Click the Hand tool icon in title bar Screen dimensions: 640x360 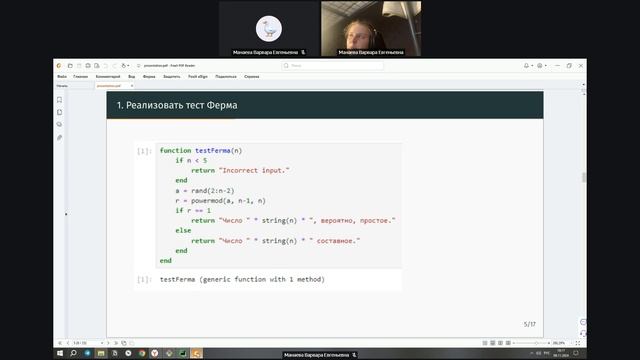pyautogui.click(x=124, y=66)
